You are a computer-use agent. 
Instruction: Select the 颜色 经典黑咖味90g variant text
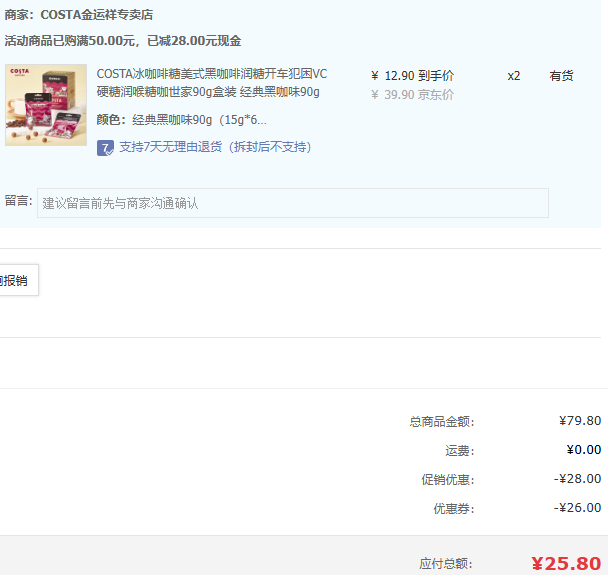(181, 120)
